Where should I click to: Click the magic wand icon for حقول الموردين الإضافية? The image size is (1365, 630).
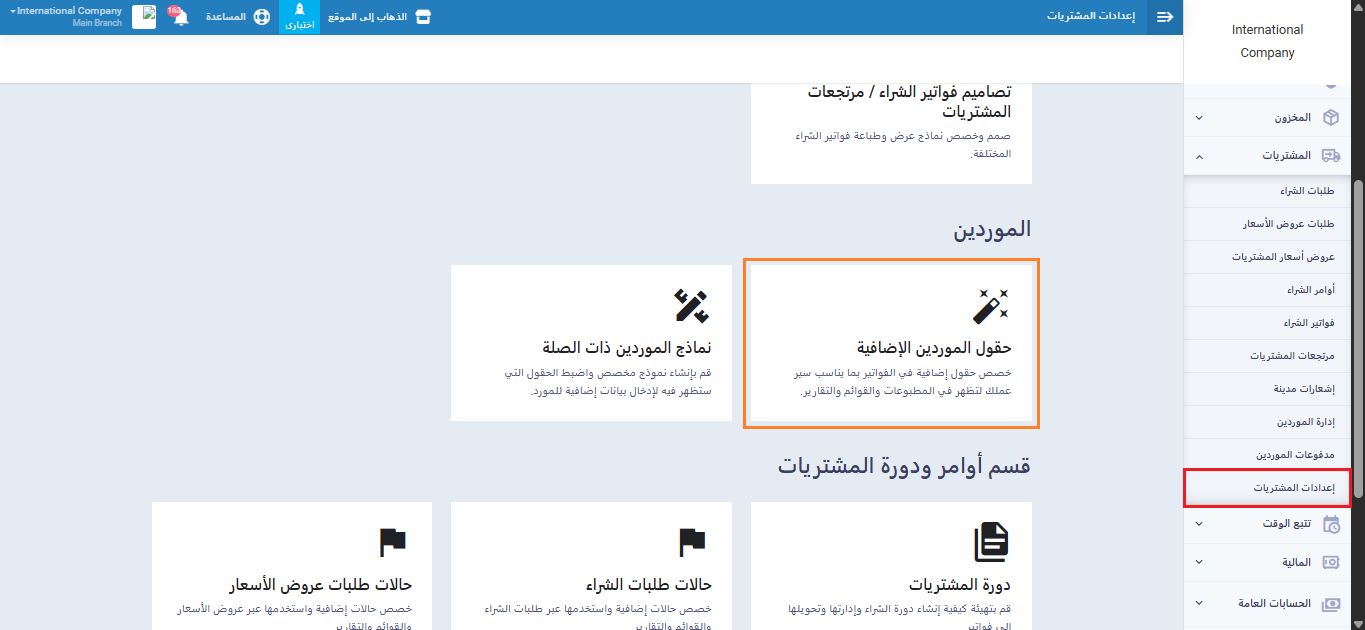point(990,306)
